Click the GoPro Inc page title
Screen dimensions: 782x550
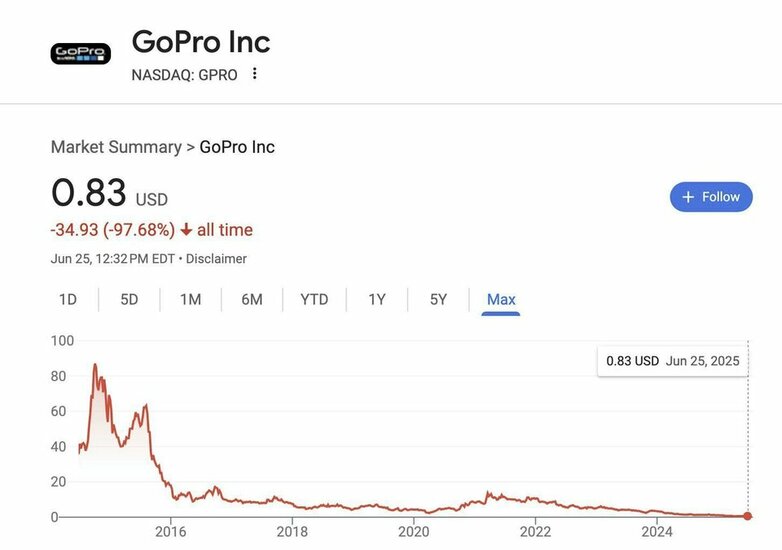pos(201,42)
